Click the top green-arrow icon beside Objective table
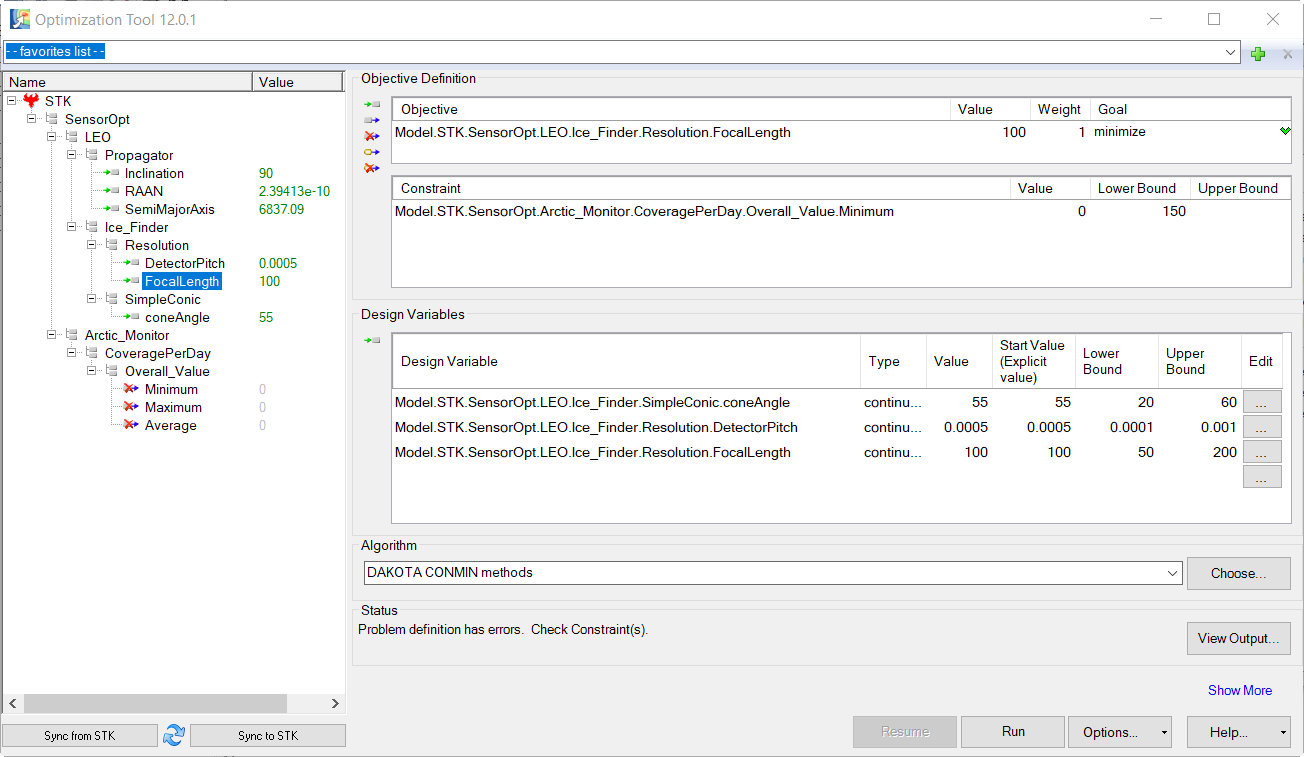This screenshot has width=1304, height=757. 372,104
